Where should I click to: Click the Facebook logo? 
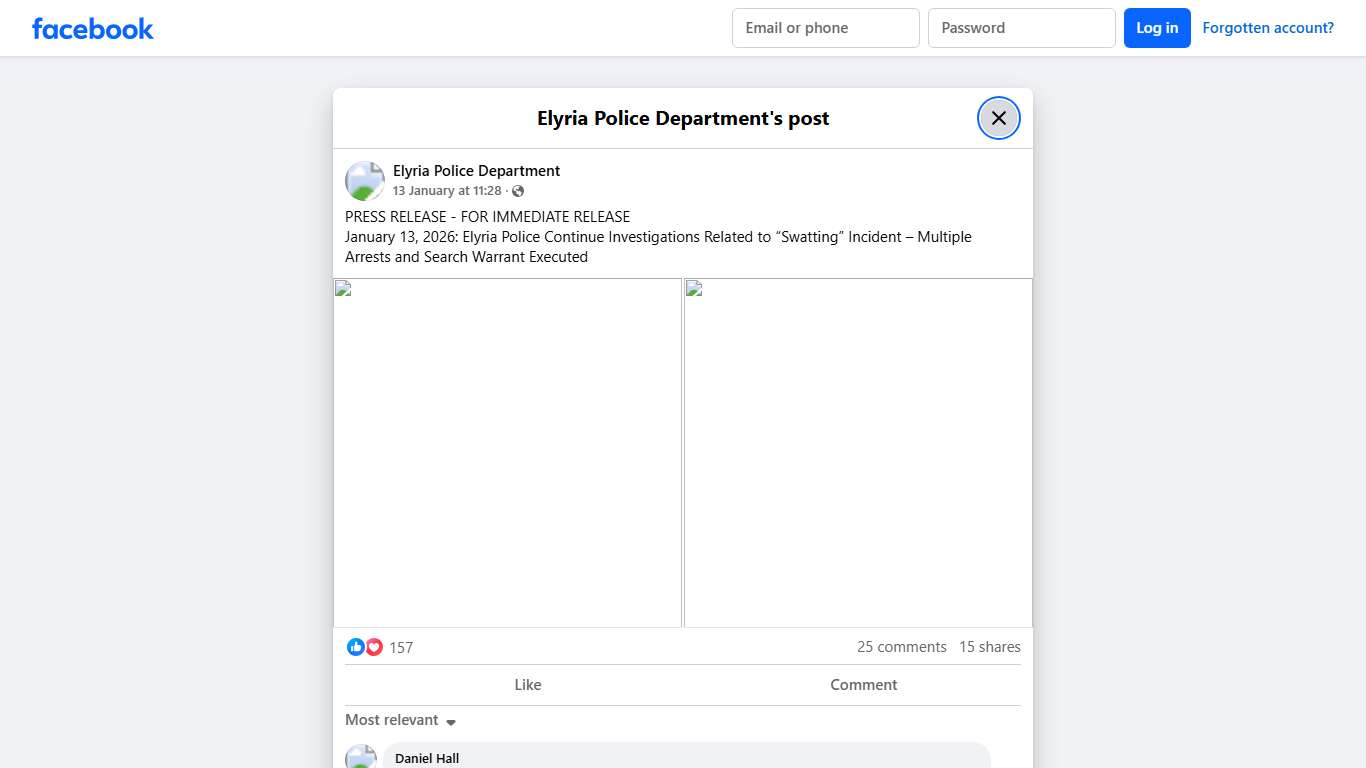pyautogui.click(x=92, y=28)
